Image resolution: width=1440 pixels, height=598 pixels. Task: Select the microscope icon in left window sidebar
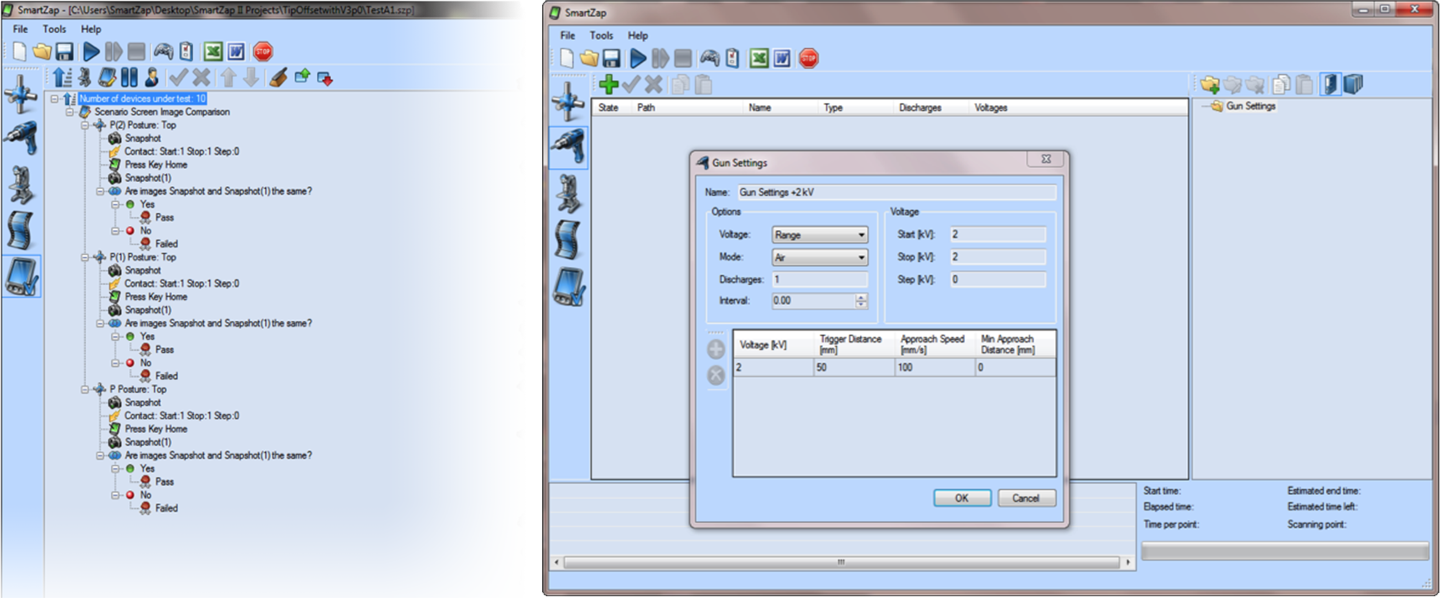[x=22, y=186]
